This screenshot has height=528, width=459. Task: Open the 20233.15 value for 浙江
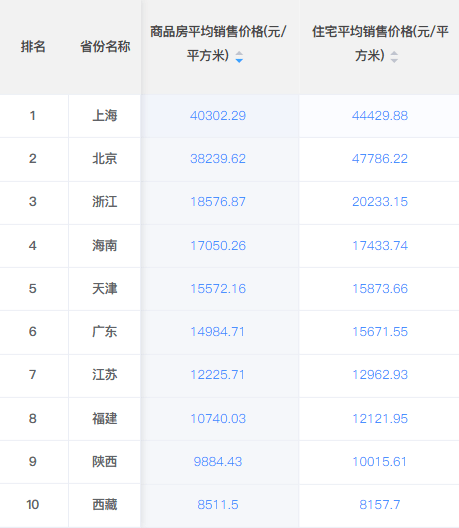(x=380, y=202)
